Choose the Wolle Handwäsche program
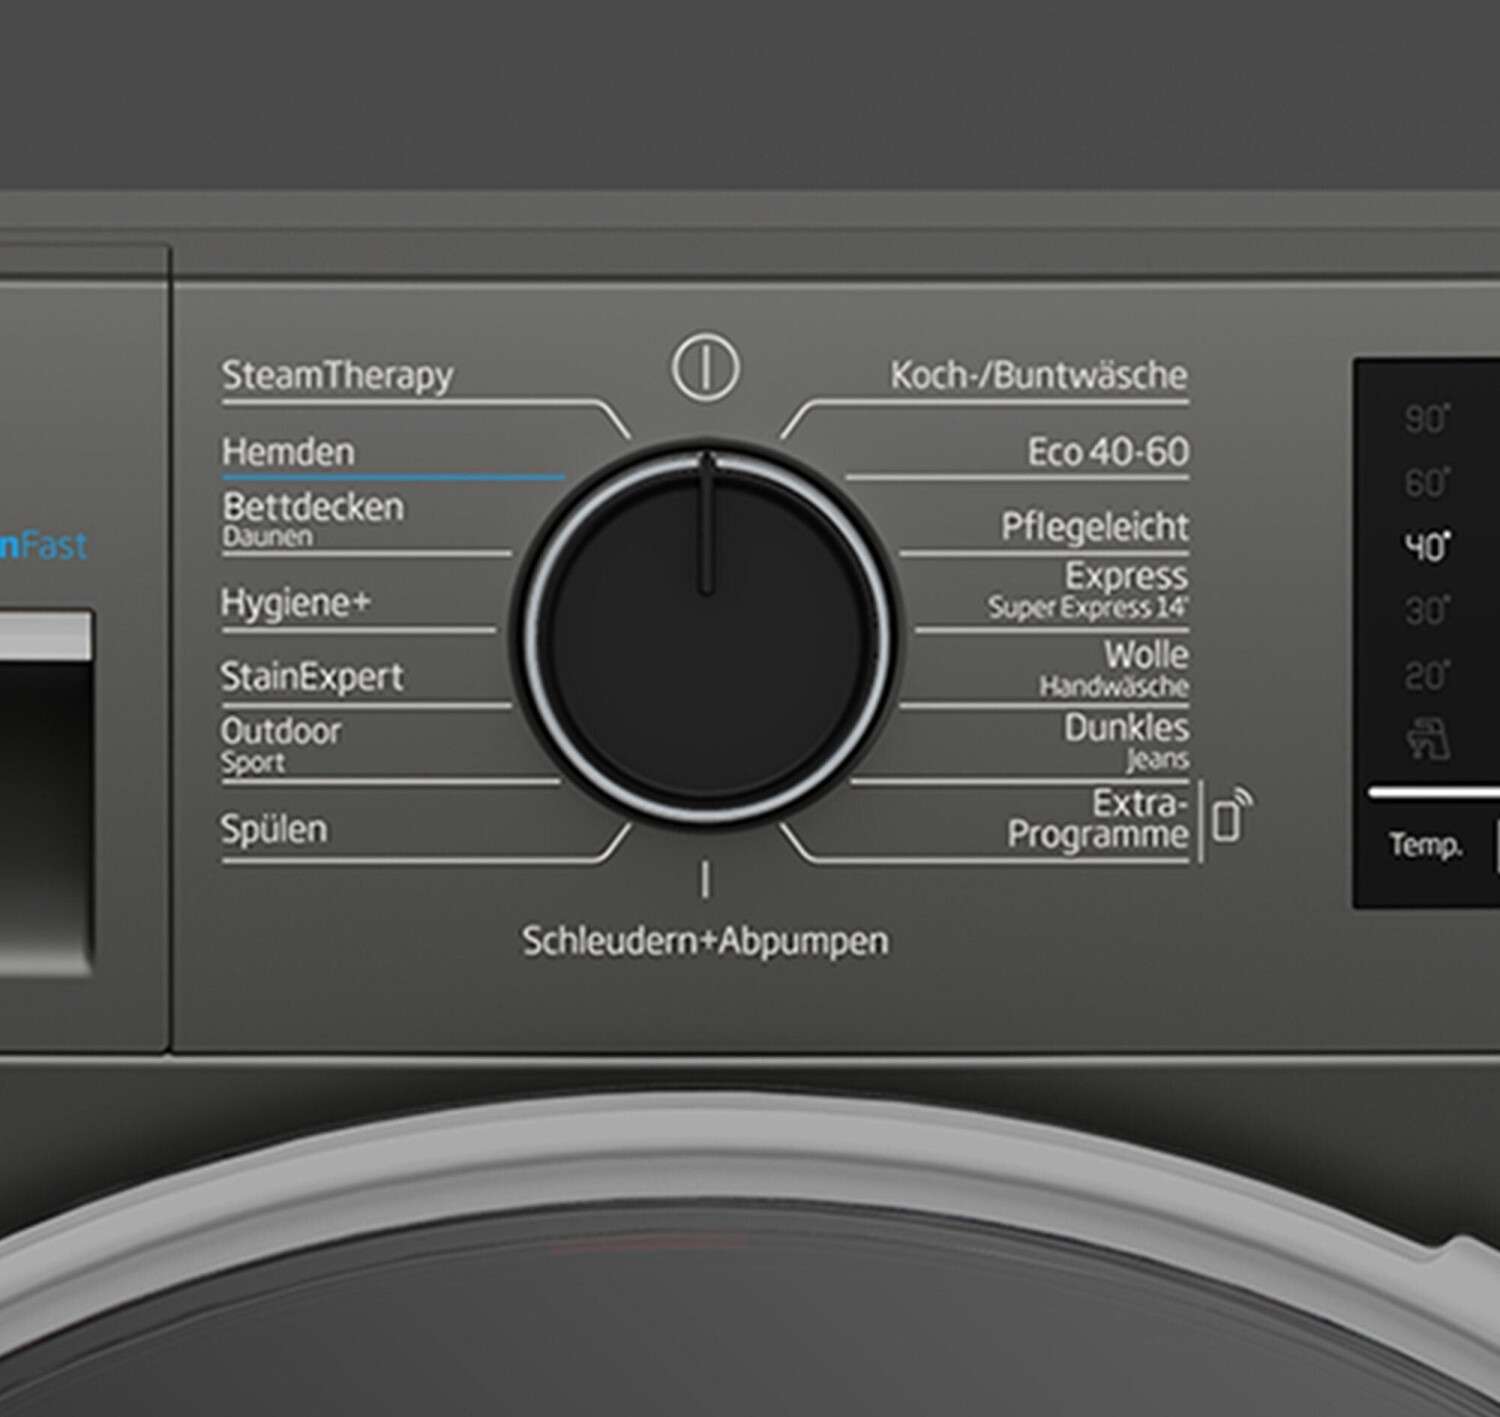 tap(1114, 668)
